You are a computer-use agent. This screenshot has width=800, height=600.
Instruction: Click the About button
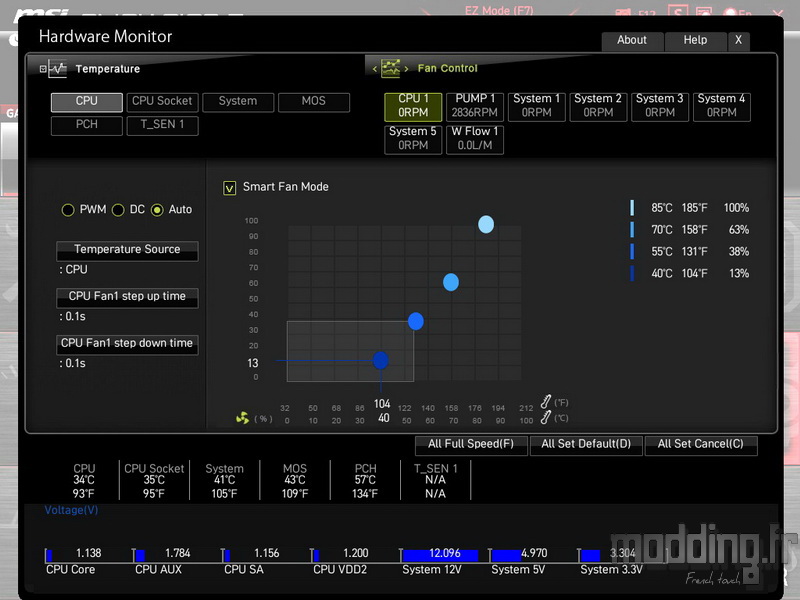632,40
